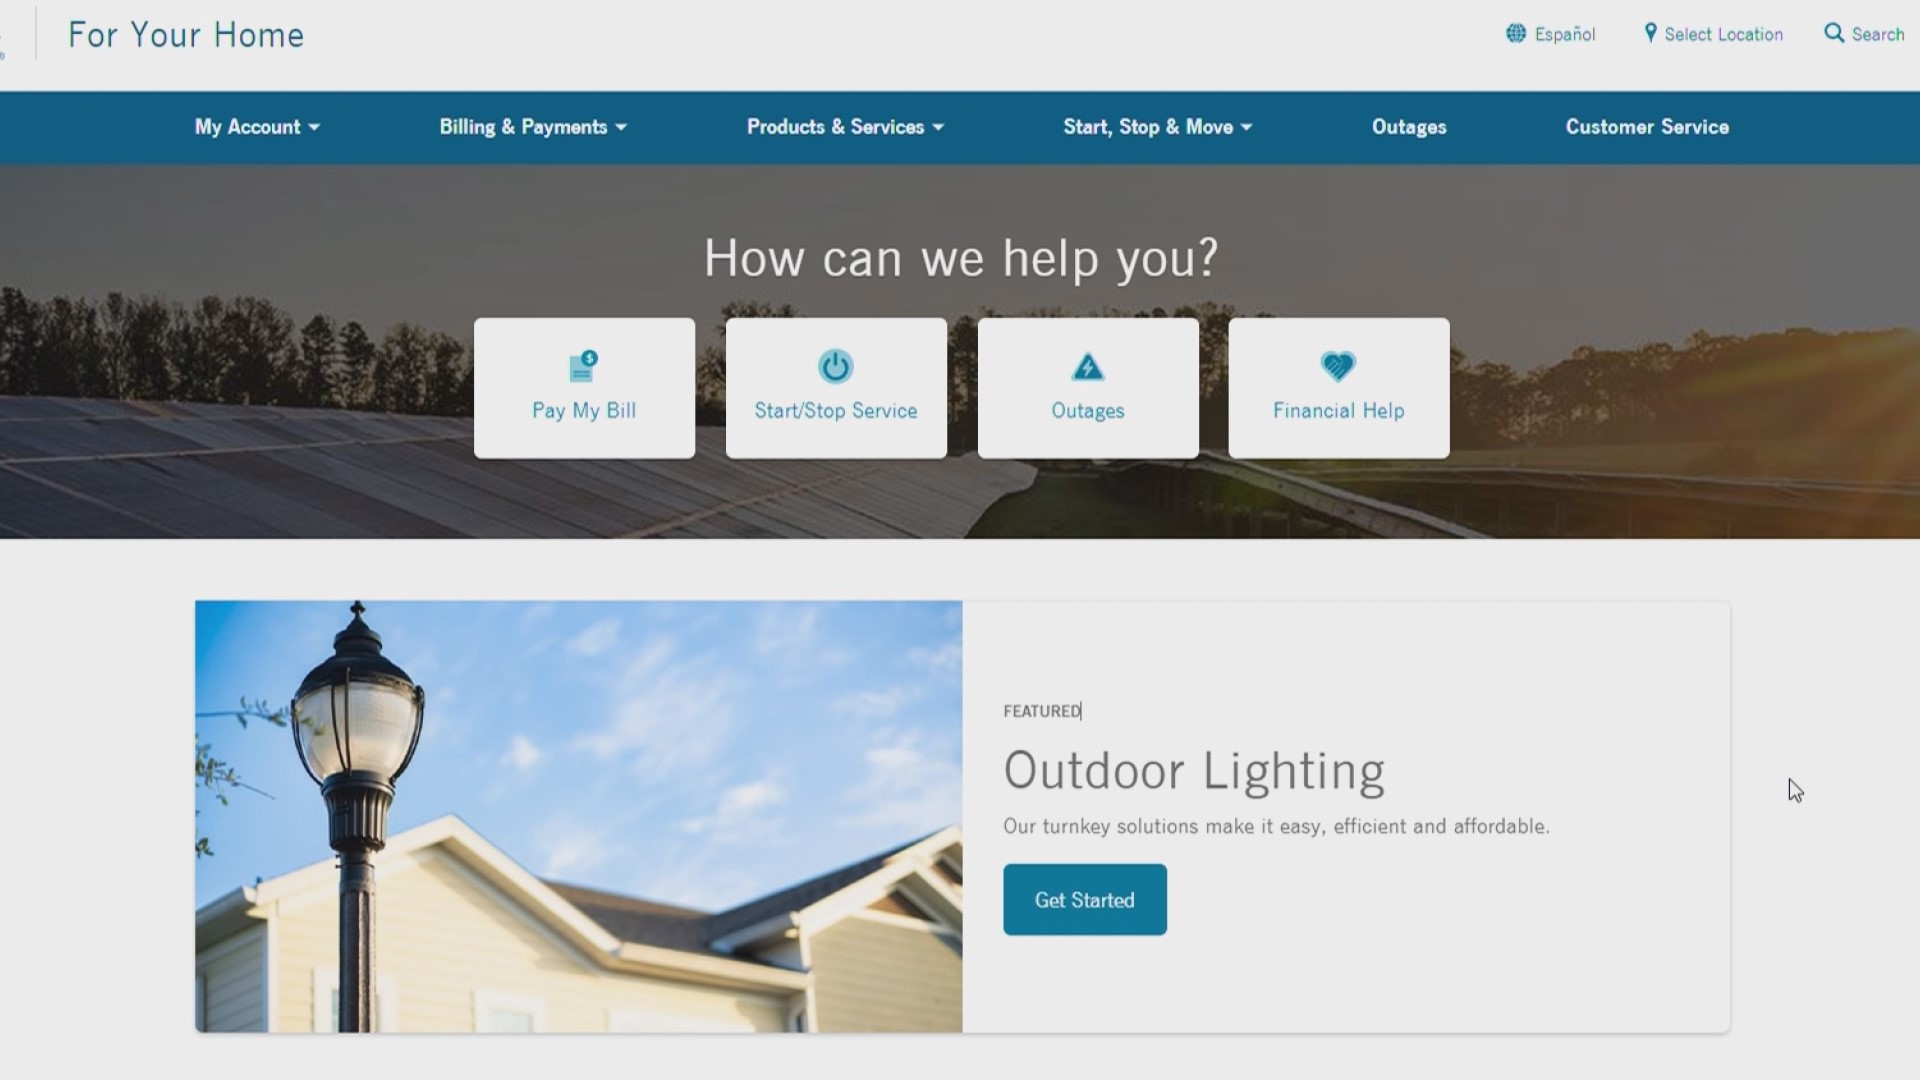The height and width of the screenshot is (1080, 1920).
Task: Click the globe icon for Español
Action: tap(1515, 33)
